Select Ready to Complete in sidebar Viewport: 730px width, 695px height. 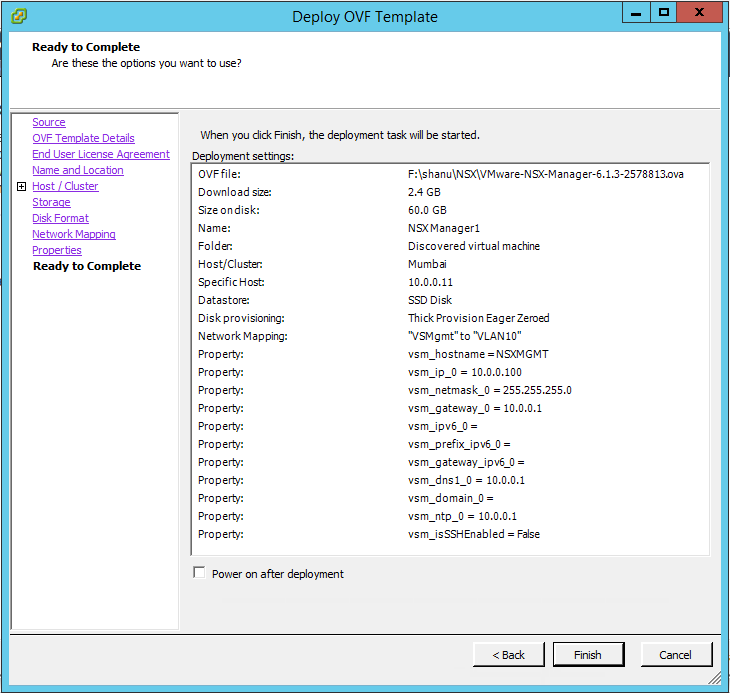coord(86,266)
